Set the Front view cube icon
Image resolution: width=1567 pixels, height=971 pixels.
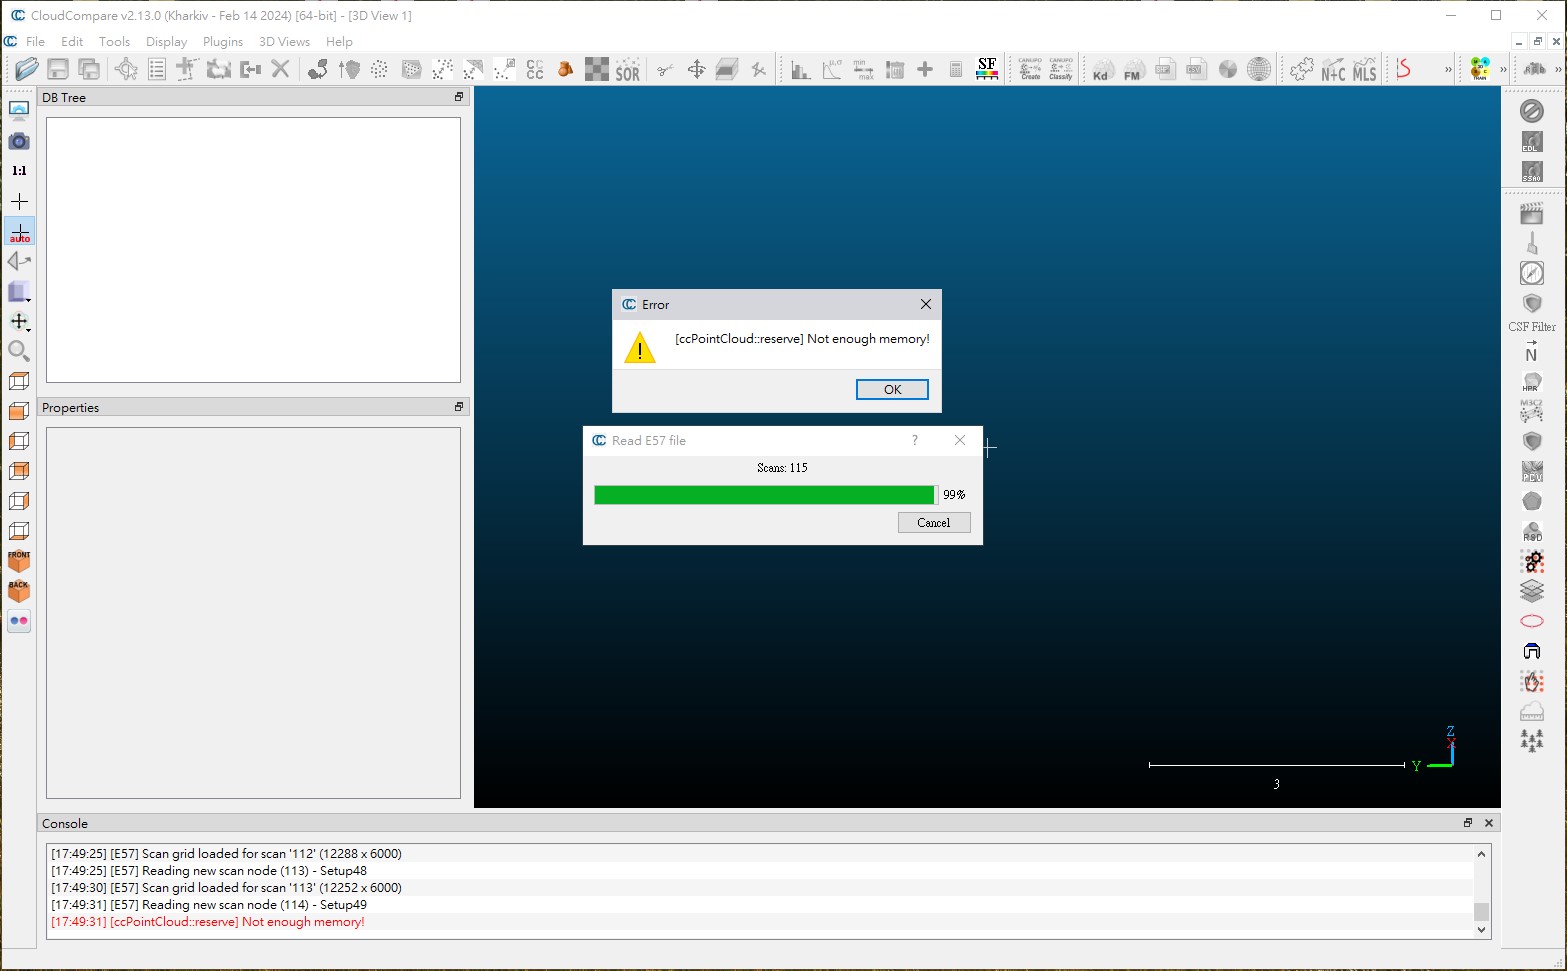19,561
